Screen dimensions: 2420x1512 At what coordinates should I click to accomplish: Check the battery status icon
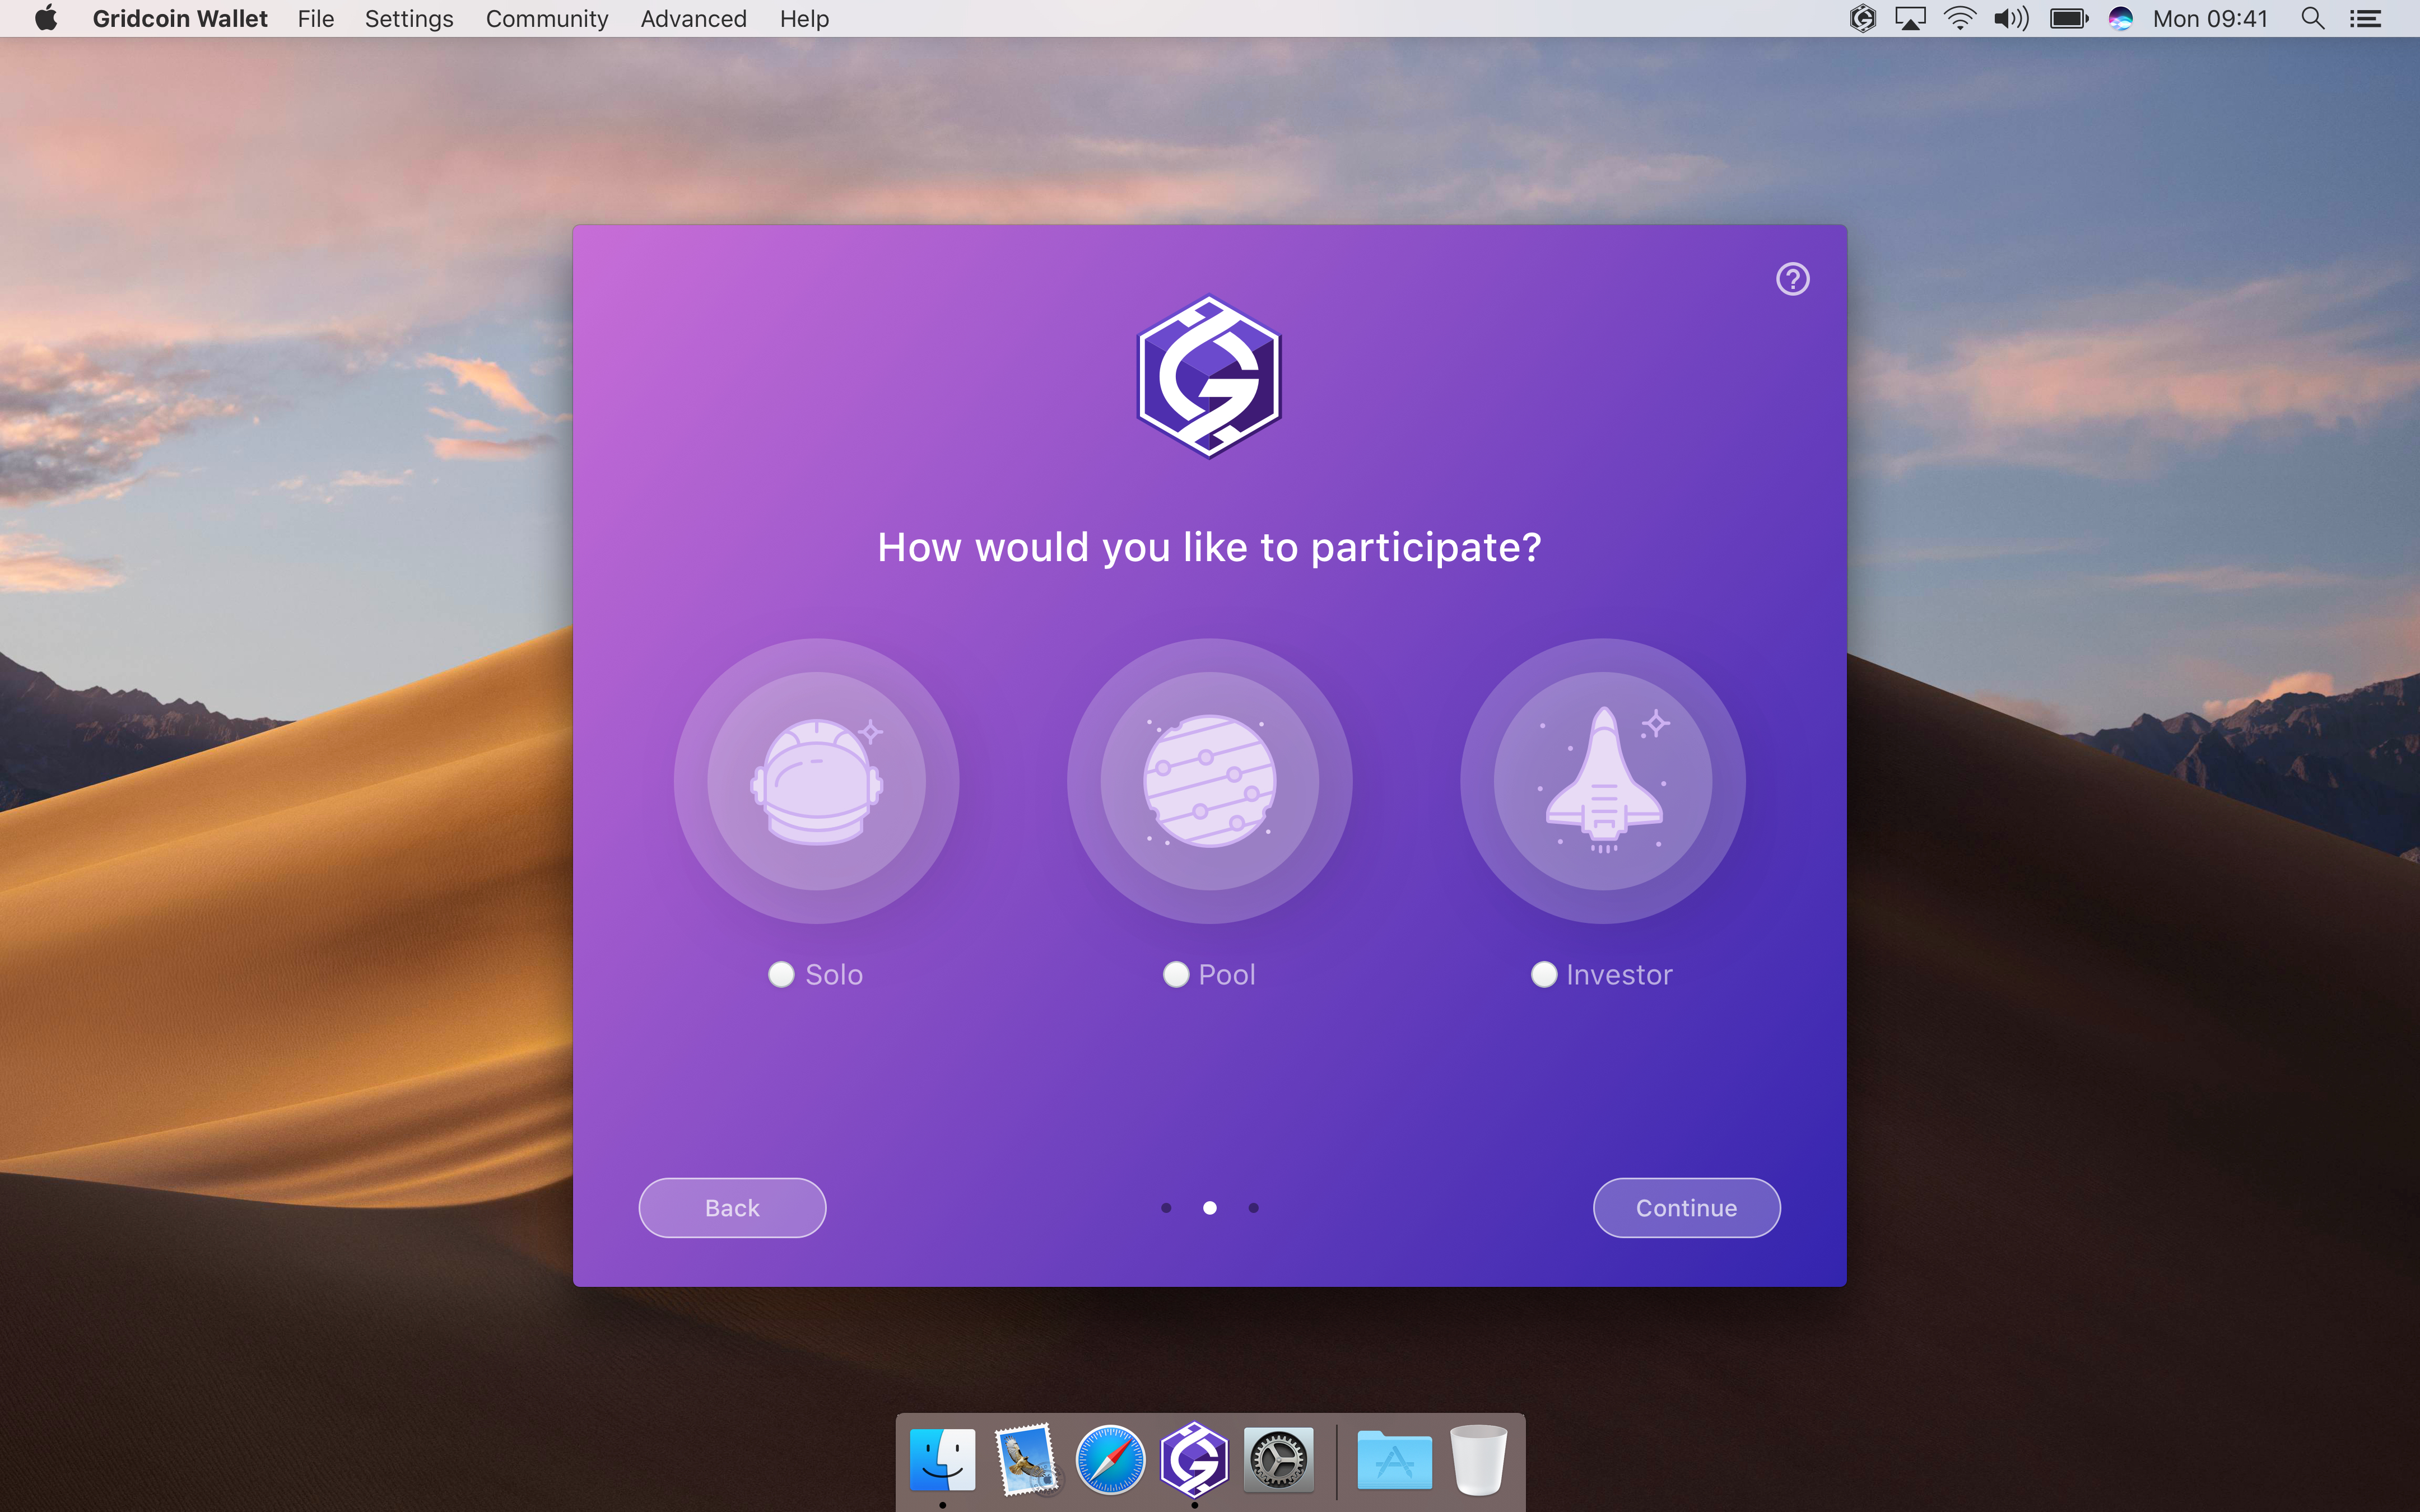click(x=2068, y=19)
